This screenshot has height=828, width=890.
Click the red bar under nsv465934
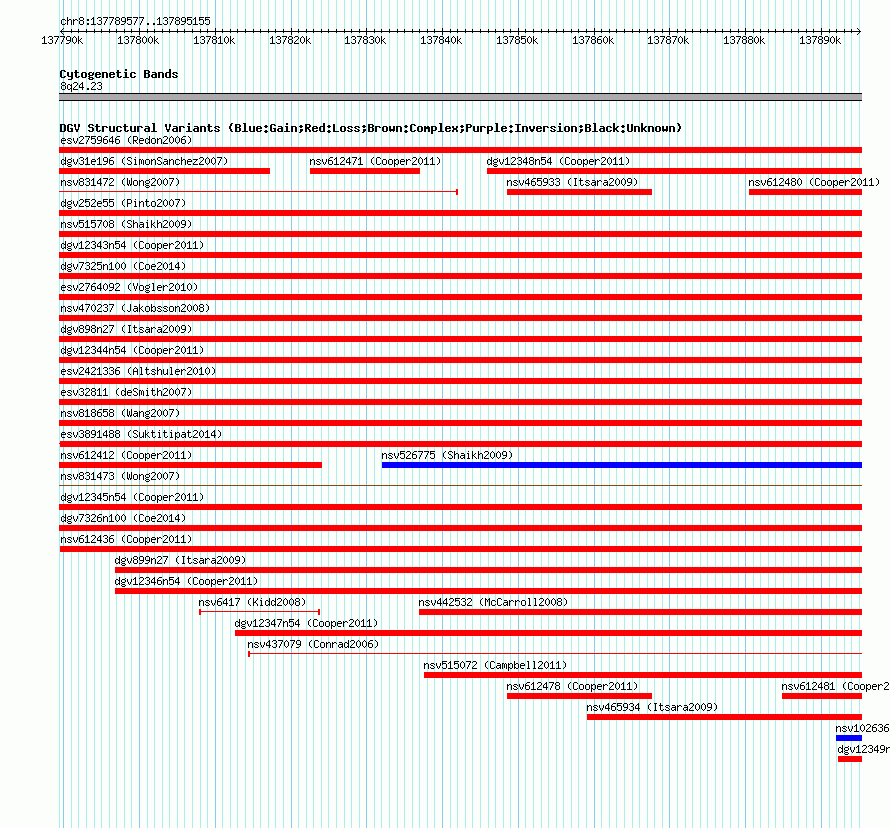[x=724, y=717]
